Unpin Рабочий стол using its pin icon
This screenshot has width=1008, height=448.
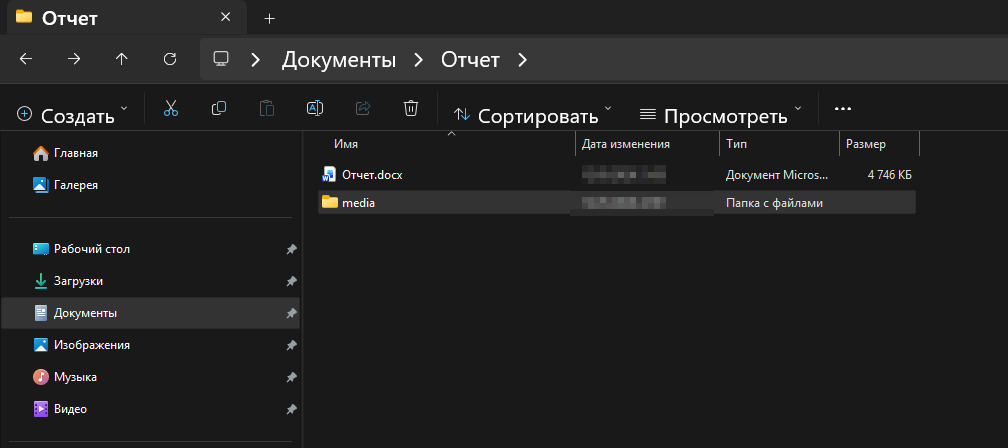(x=291, y=249)
